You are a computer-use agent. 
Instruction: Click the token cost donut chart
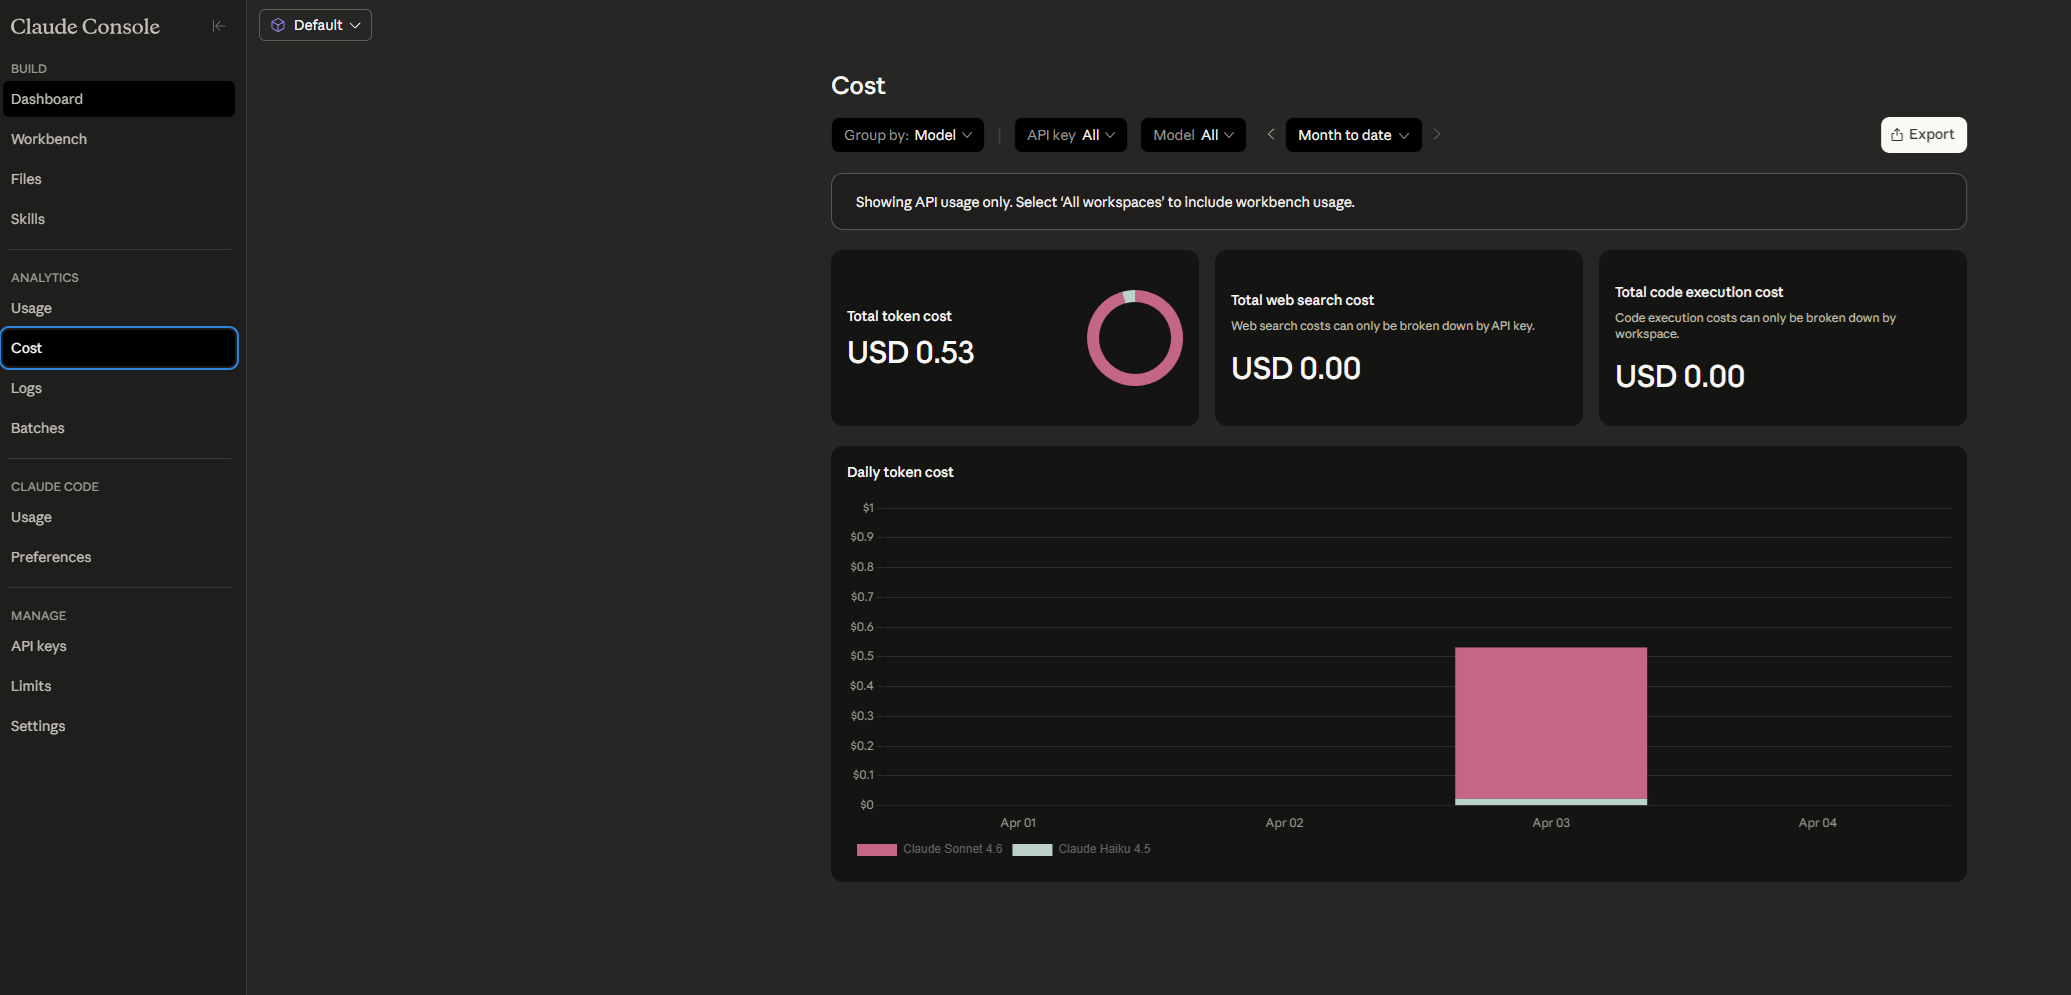pyautogui.click(x=1134, y=338)
